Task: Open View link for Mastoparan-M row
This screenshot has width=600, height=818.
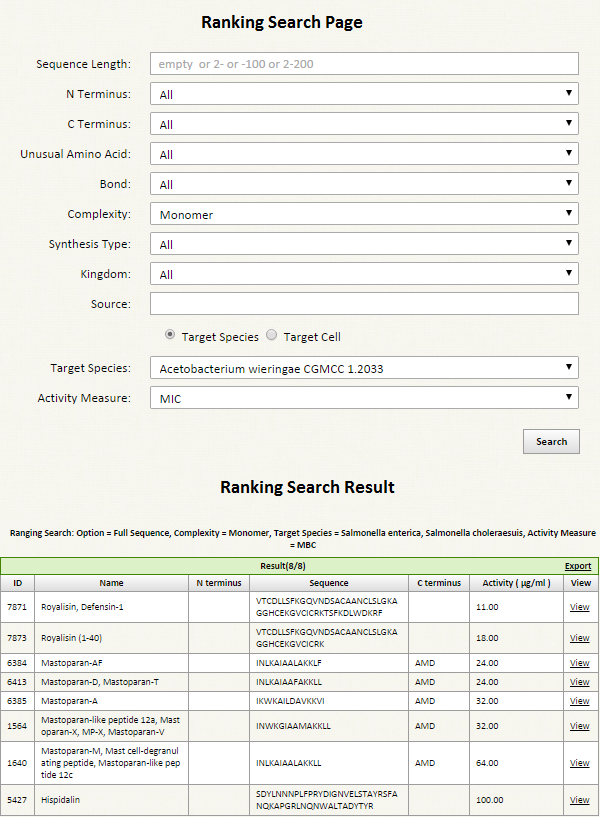Action: [x=579, y=763]
